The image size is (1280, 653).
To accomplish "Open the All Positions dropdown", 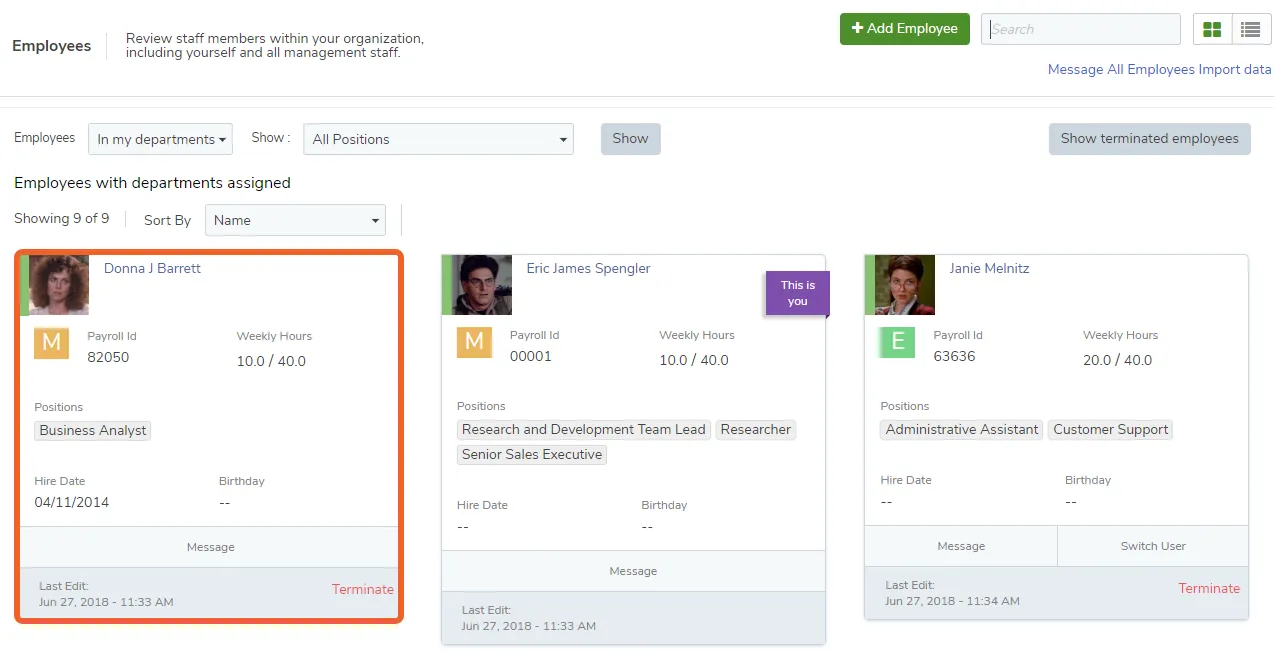I will [x=438, y=139].
